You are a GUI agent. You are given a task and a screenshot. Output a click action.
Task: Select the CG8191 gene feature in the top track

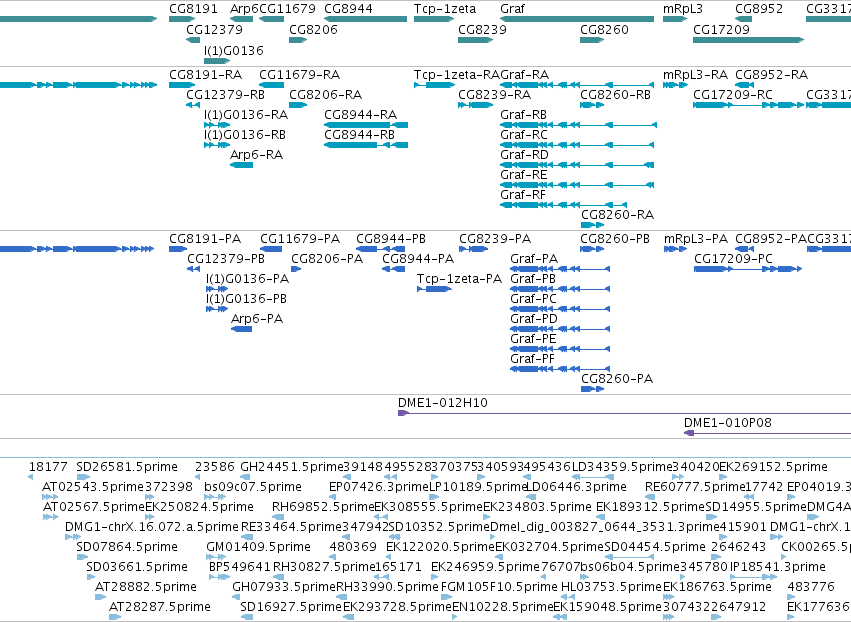(x=182, y=19)
